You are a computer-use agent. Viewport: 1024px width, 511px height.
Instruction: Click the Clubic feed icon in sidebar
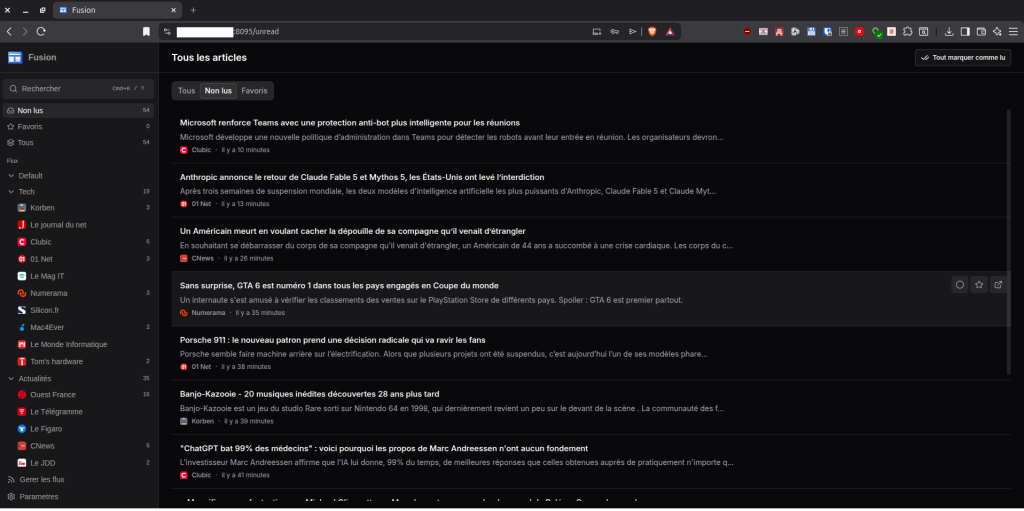coord(22,242)
